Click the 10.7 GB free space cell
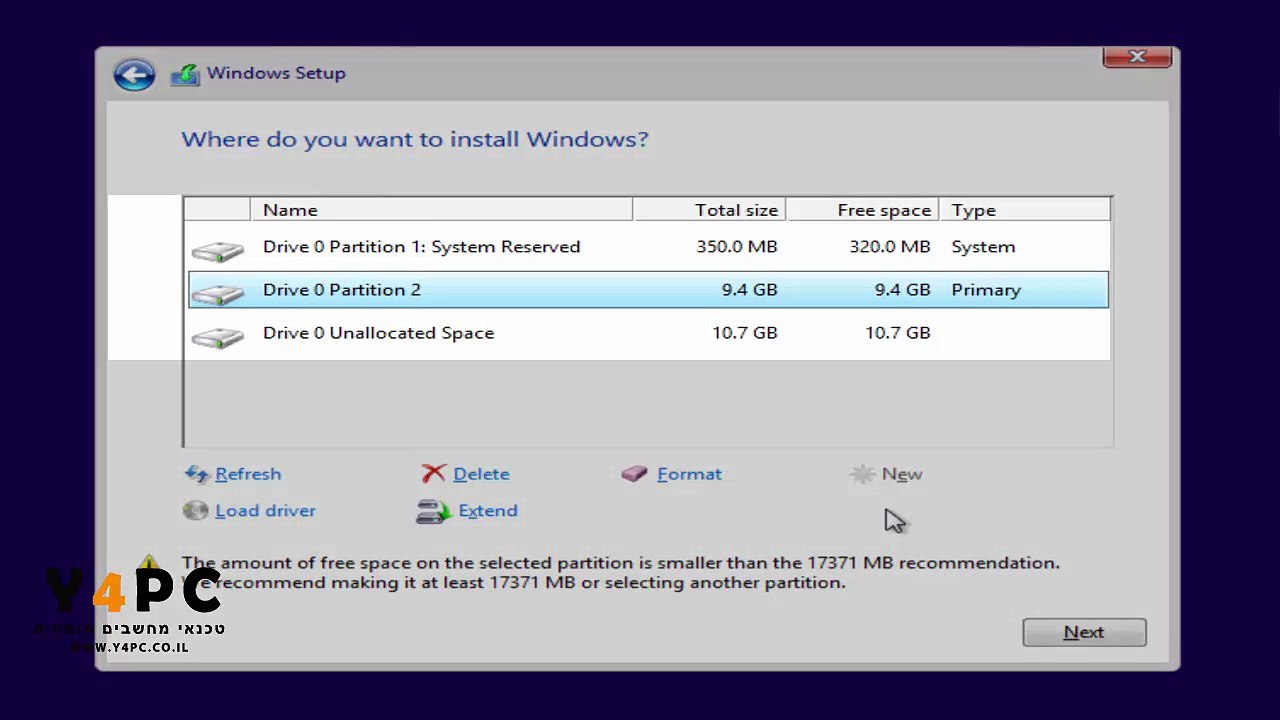 [x=898, y=333]
